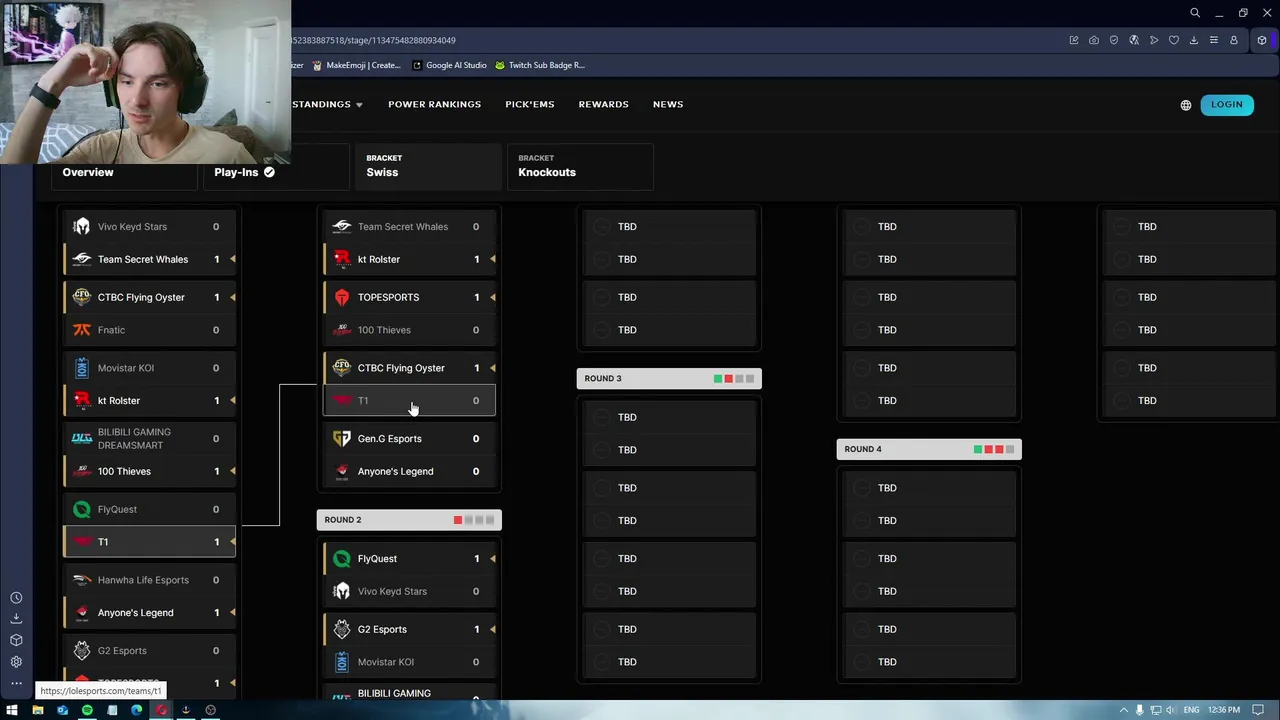Open File Explorer from the taskbar
This screenshot has width=1280, height=720.
click(x=38, y=710)
